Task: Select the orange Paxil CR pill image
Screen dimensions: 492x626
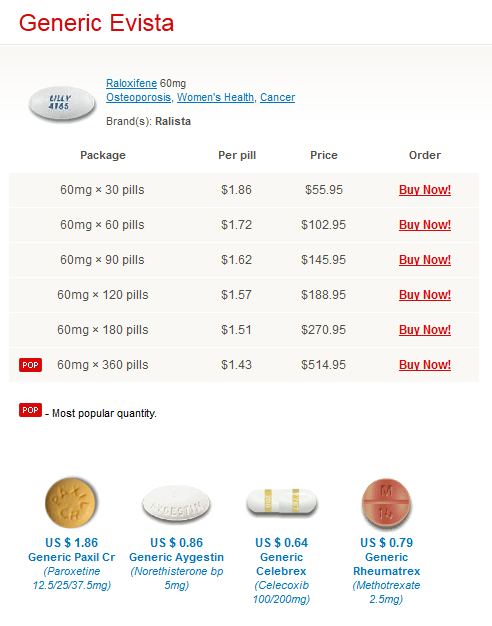Action: coord(71,502)
